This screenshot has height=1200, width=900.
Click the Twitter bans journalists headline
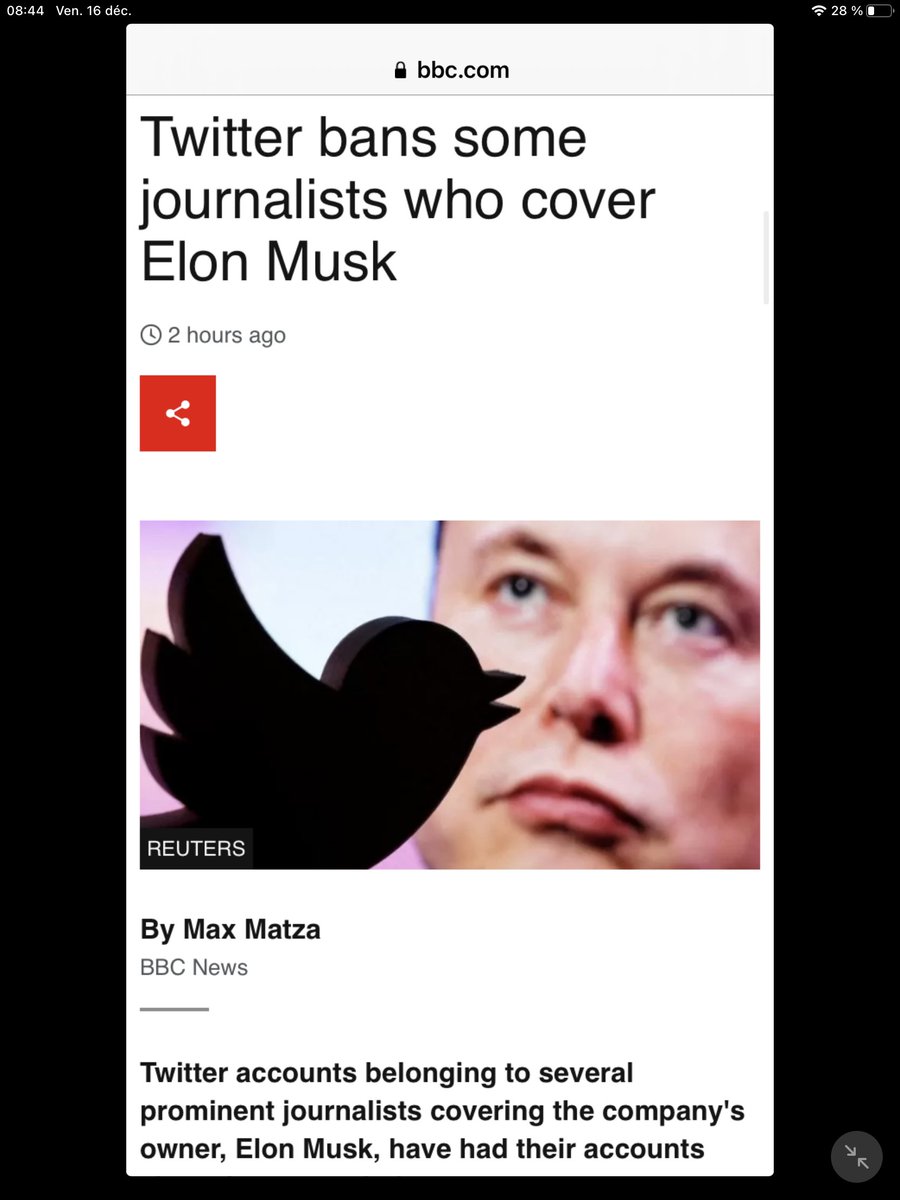(397, 199)
